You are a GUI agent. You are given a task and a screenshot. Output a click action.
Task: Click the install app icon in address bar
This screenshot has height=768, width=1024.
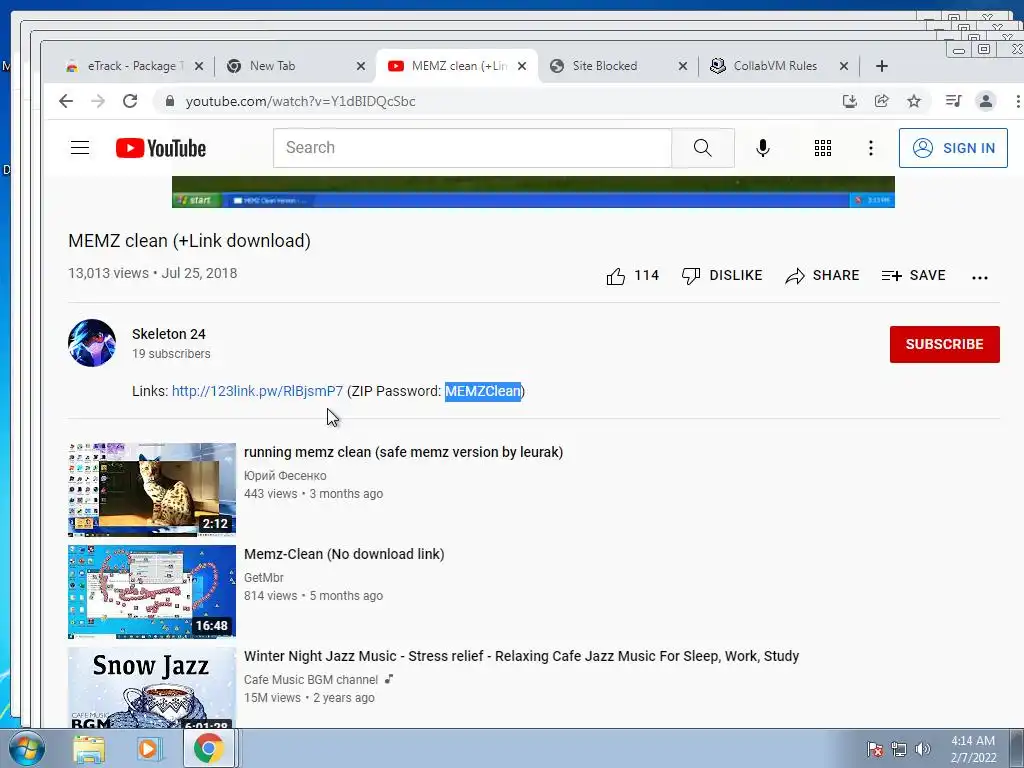[849, 101]
